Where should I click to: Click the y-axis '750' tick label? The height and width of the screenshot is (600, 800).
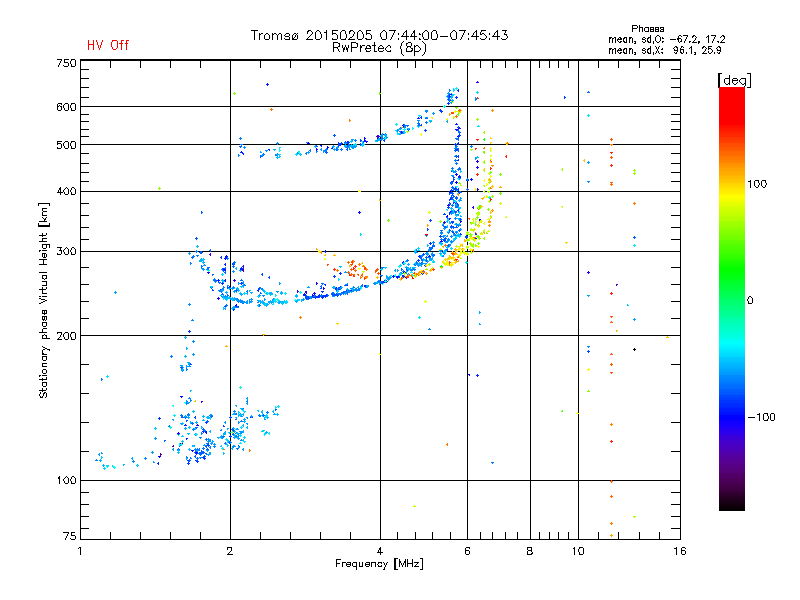click(x=66, y=63)
